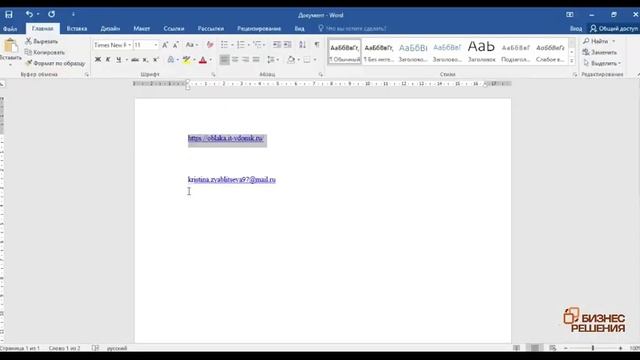This screenshot has width=640, height=360.
Task: Switch to the Вставка tab
Action: pyautogui.click(x=77, y=29)
